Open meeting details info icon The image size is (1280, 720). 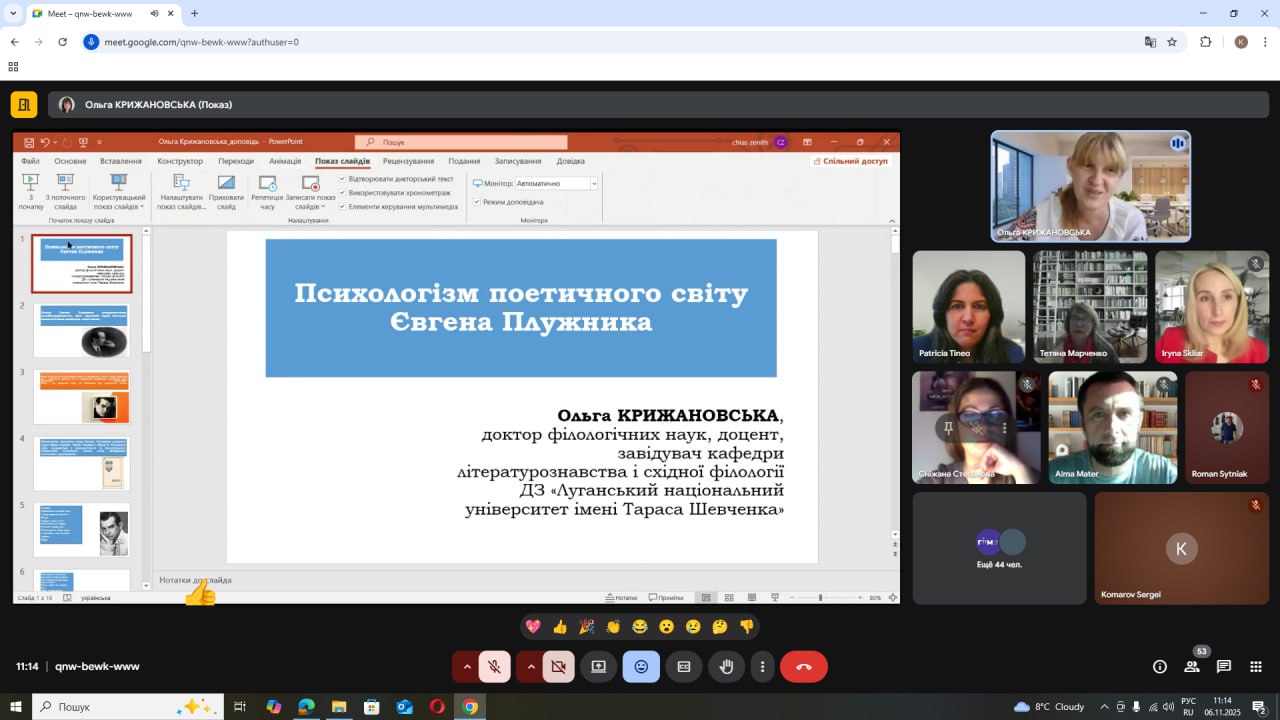pos(1160,667)
